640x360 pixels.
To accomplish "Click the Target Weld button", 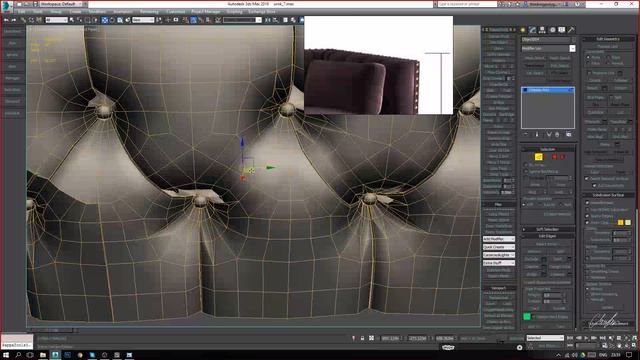I will [x=560, y=267].
